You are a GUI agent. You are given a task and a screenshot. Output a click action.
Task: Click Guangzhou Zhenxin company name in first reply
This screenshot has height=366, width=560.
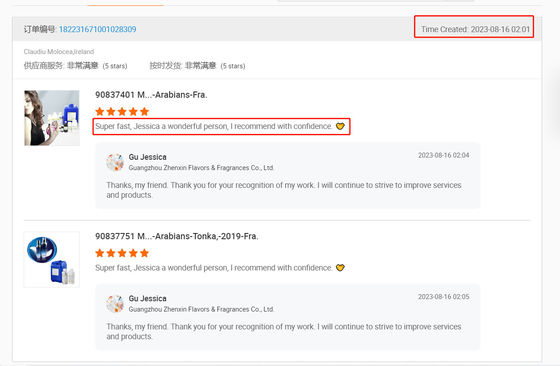tap(201, 168)
